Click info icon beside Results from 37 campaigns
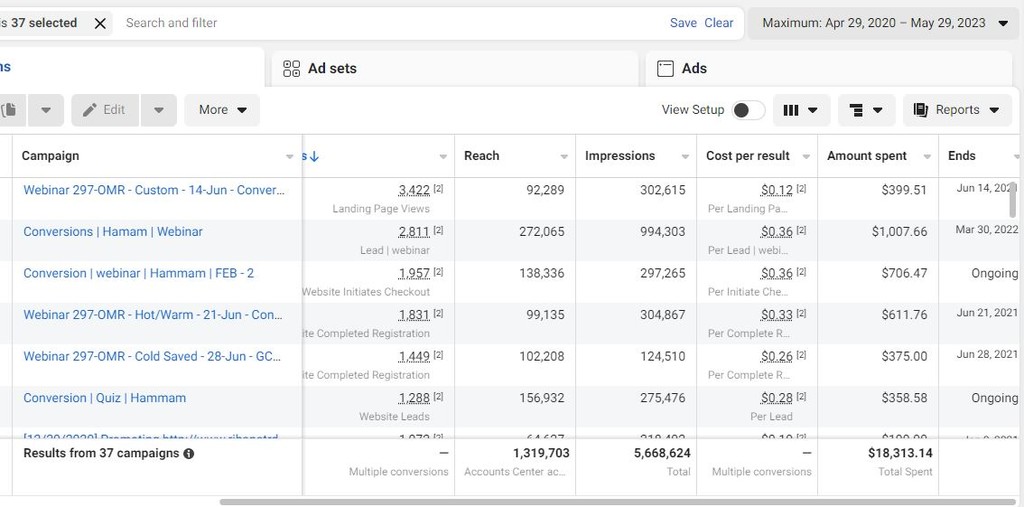Image resolution: width=1024 pixels, height=507 pixels. [x=189, y=454]
